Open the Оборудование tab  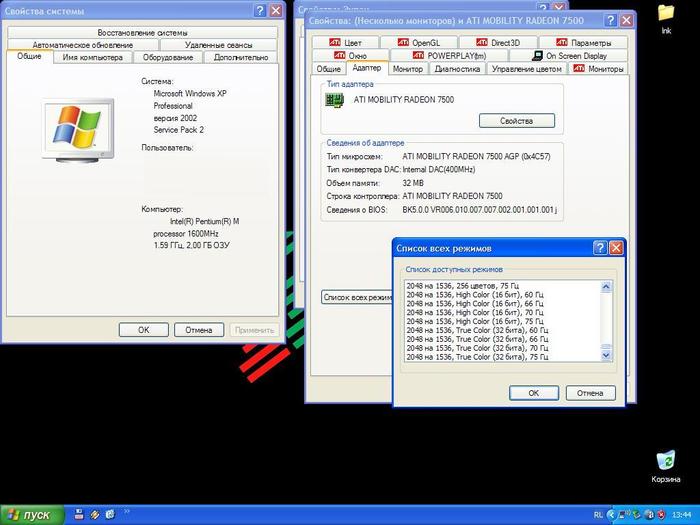(167, 58)
